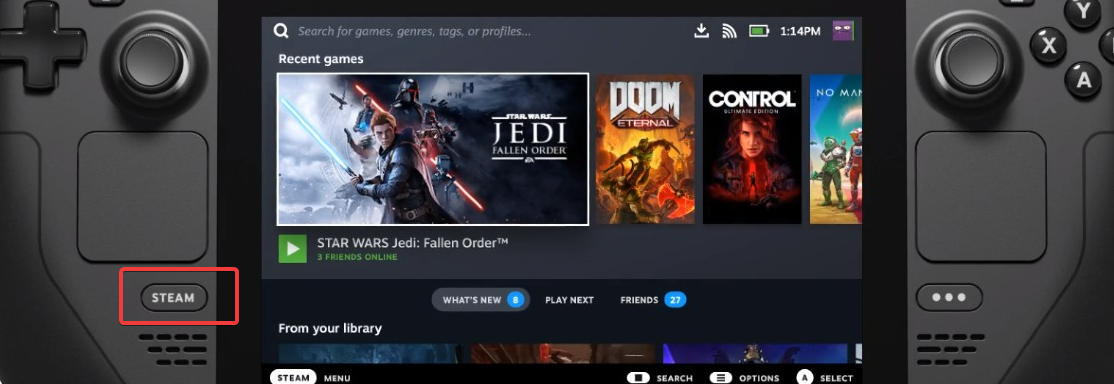Click the three-dot quick access button

click(x=949, y=298)
